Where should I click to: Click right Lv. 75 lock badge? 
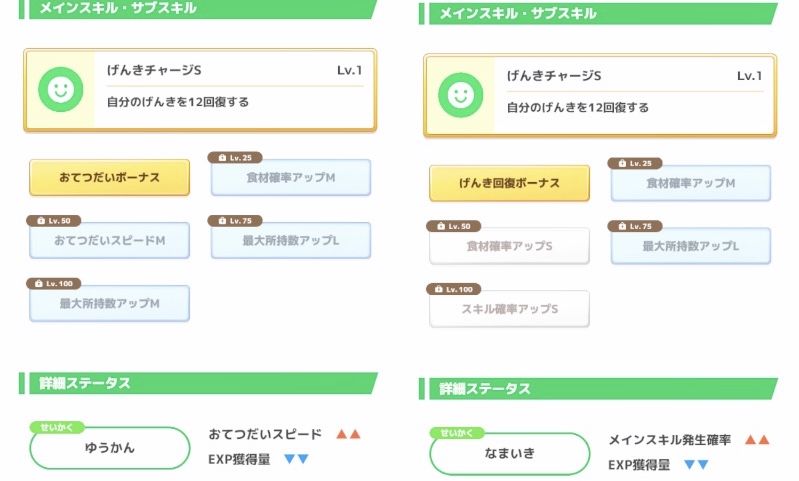point(636,226)
